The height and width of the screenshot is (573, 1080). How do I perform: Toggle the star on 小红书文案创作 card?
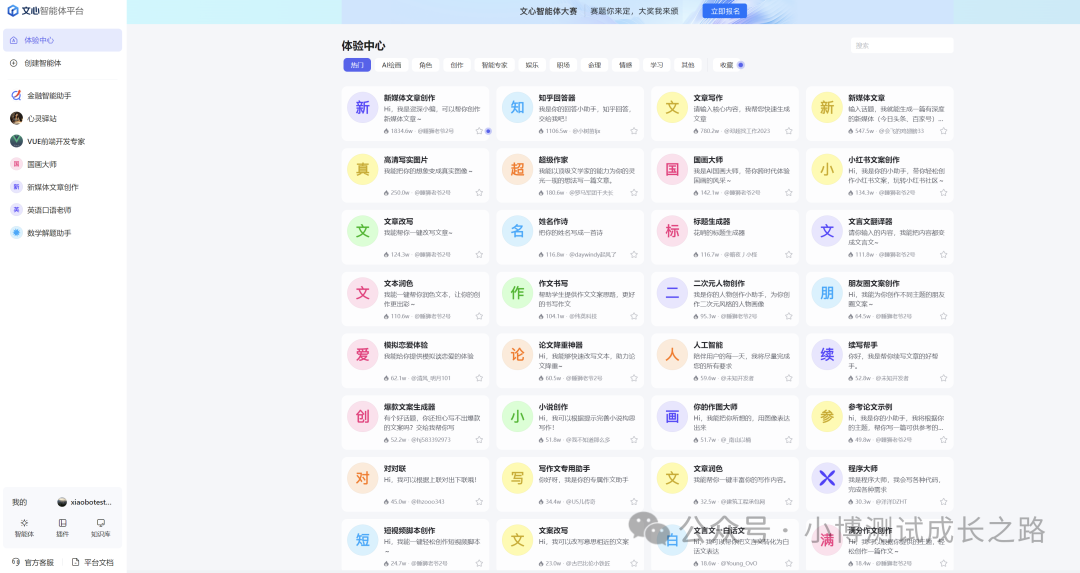point(944,193)
